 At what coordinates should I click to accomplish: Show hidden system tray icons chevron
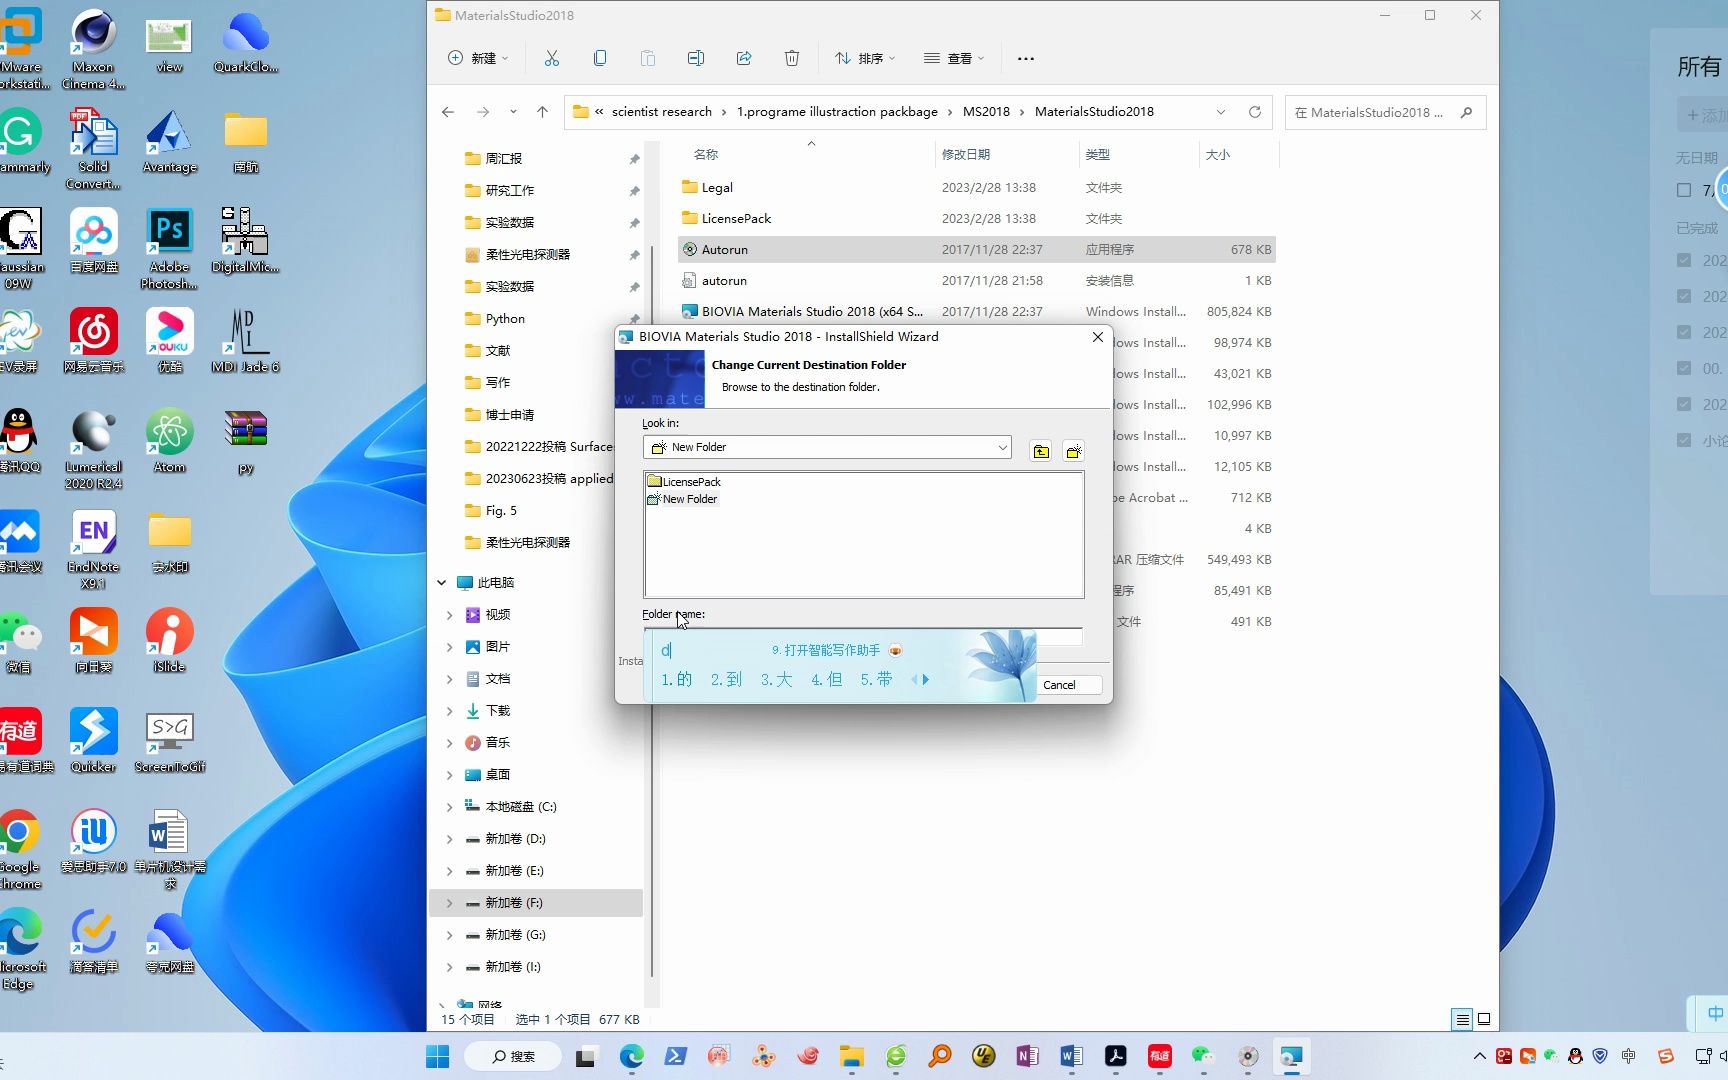click(1480, 1056)
